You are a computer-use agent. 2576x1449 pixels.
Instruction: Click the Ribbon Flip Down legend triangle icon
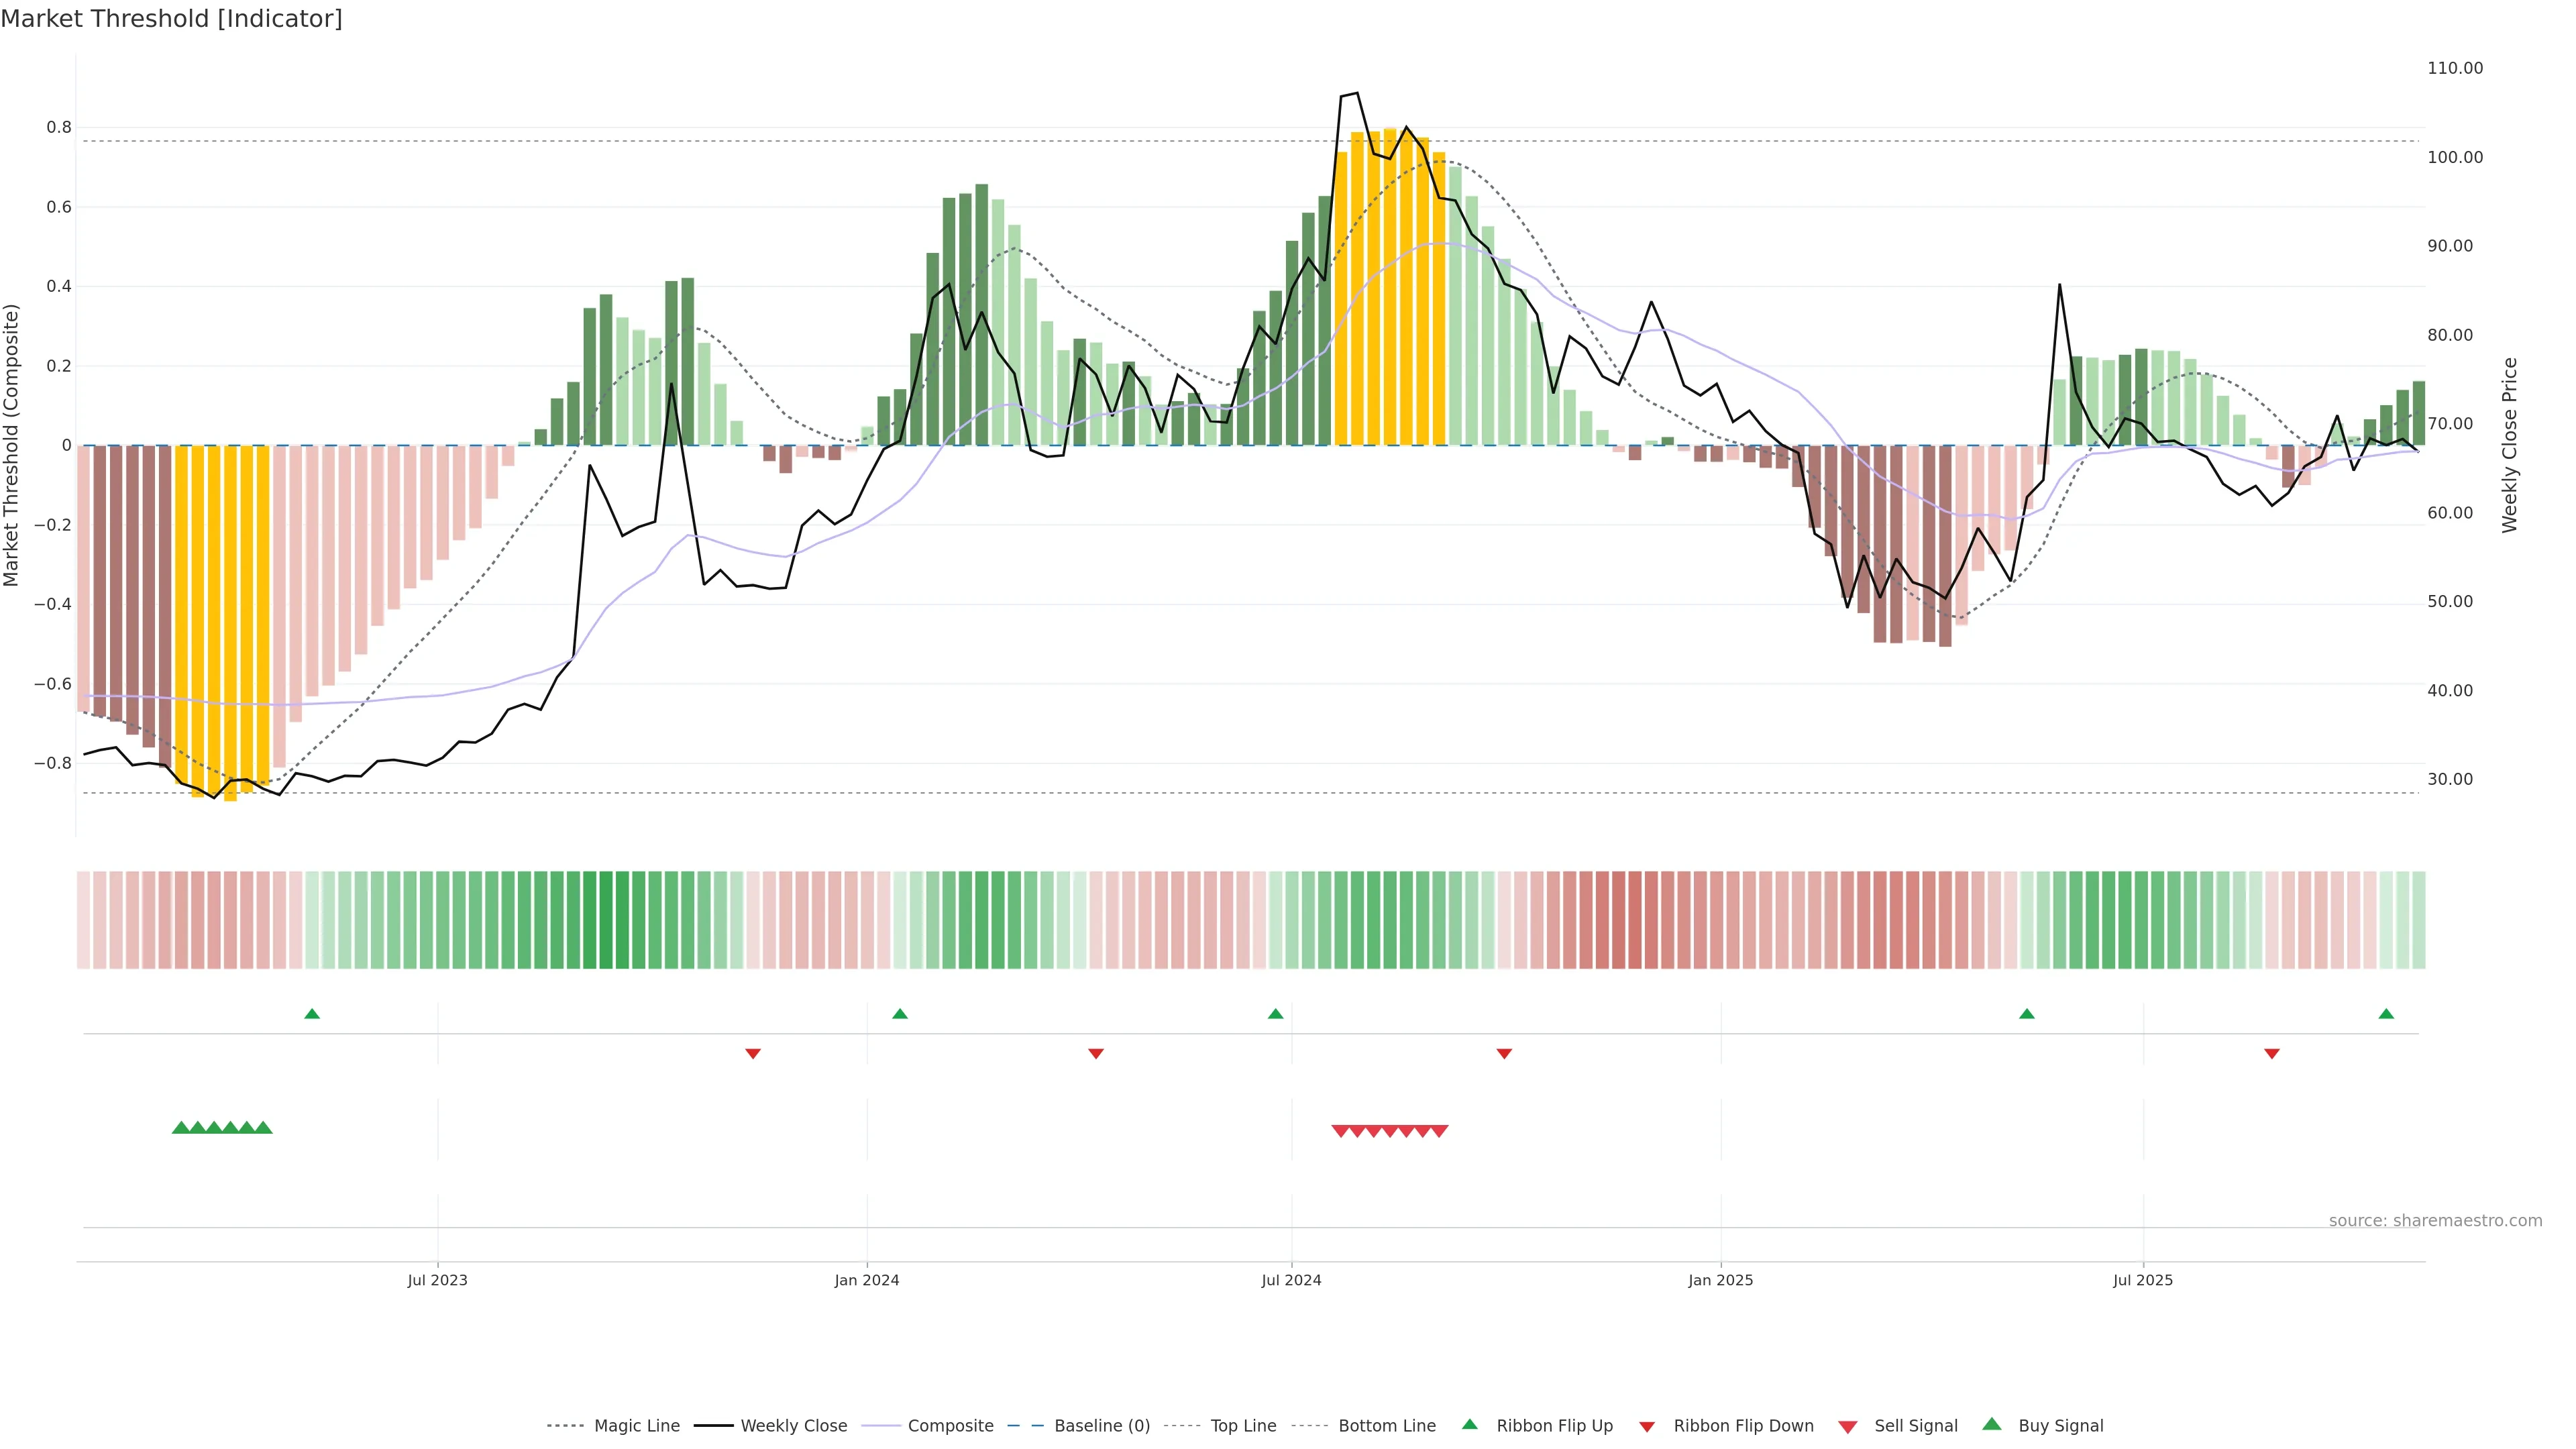pos(1647,1427)
